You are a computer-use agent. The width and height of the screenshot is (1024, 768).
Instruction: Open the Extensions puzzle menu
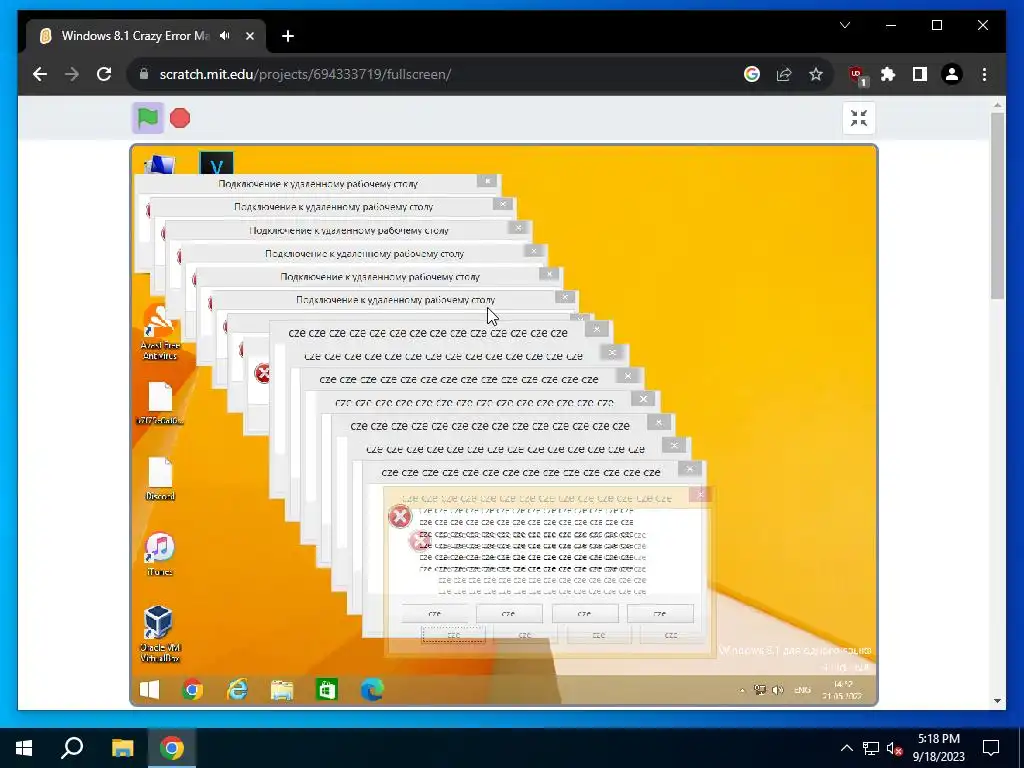[888, 74]
